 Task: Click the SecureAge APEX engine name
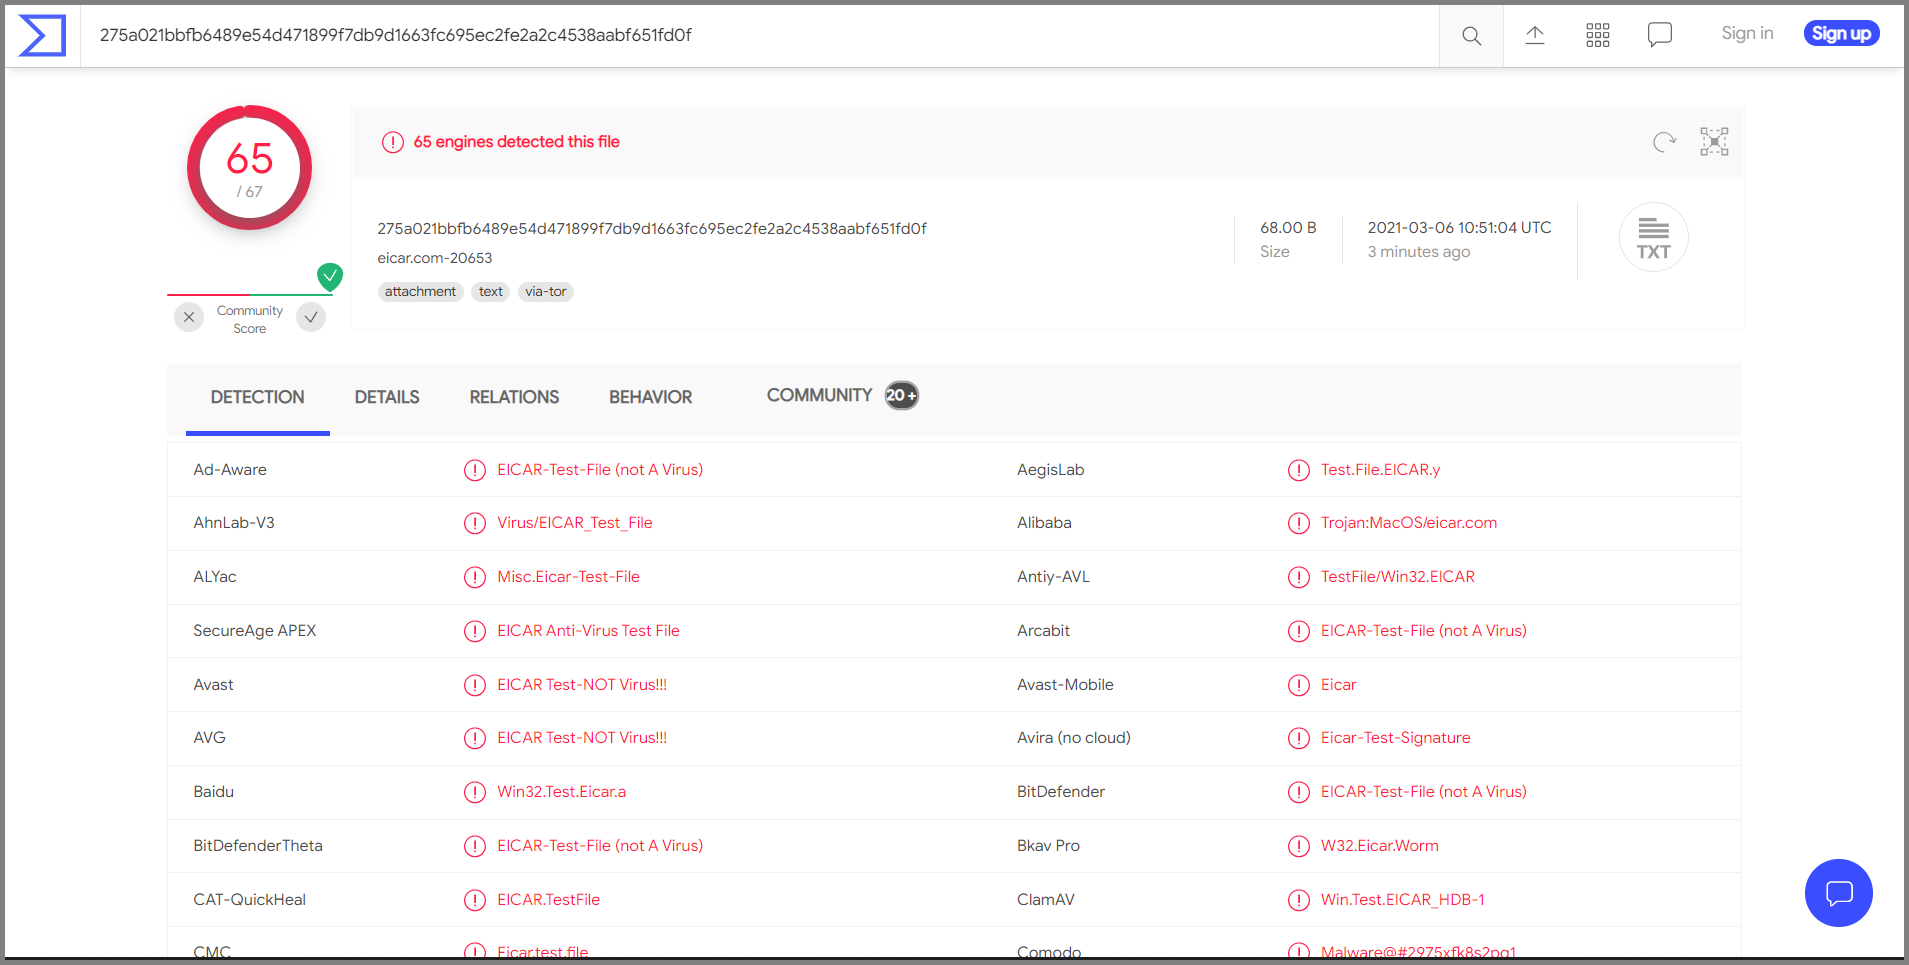(x=255, y=631)
